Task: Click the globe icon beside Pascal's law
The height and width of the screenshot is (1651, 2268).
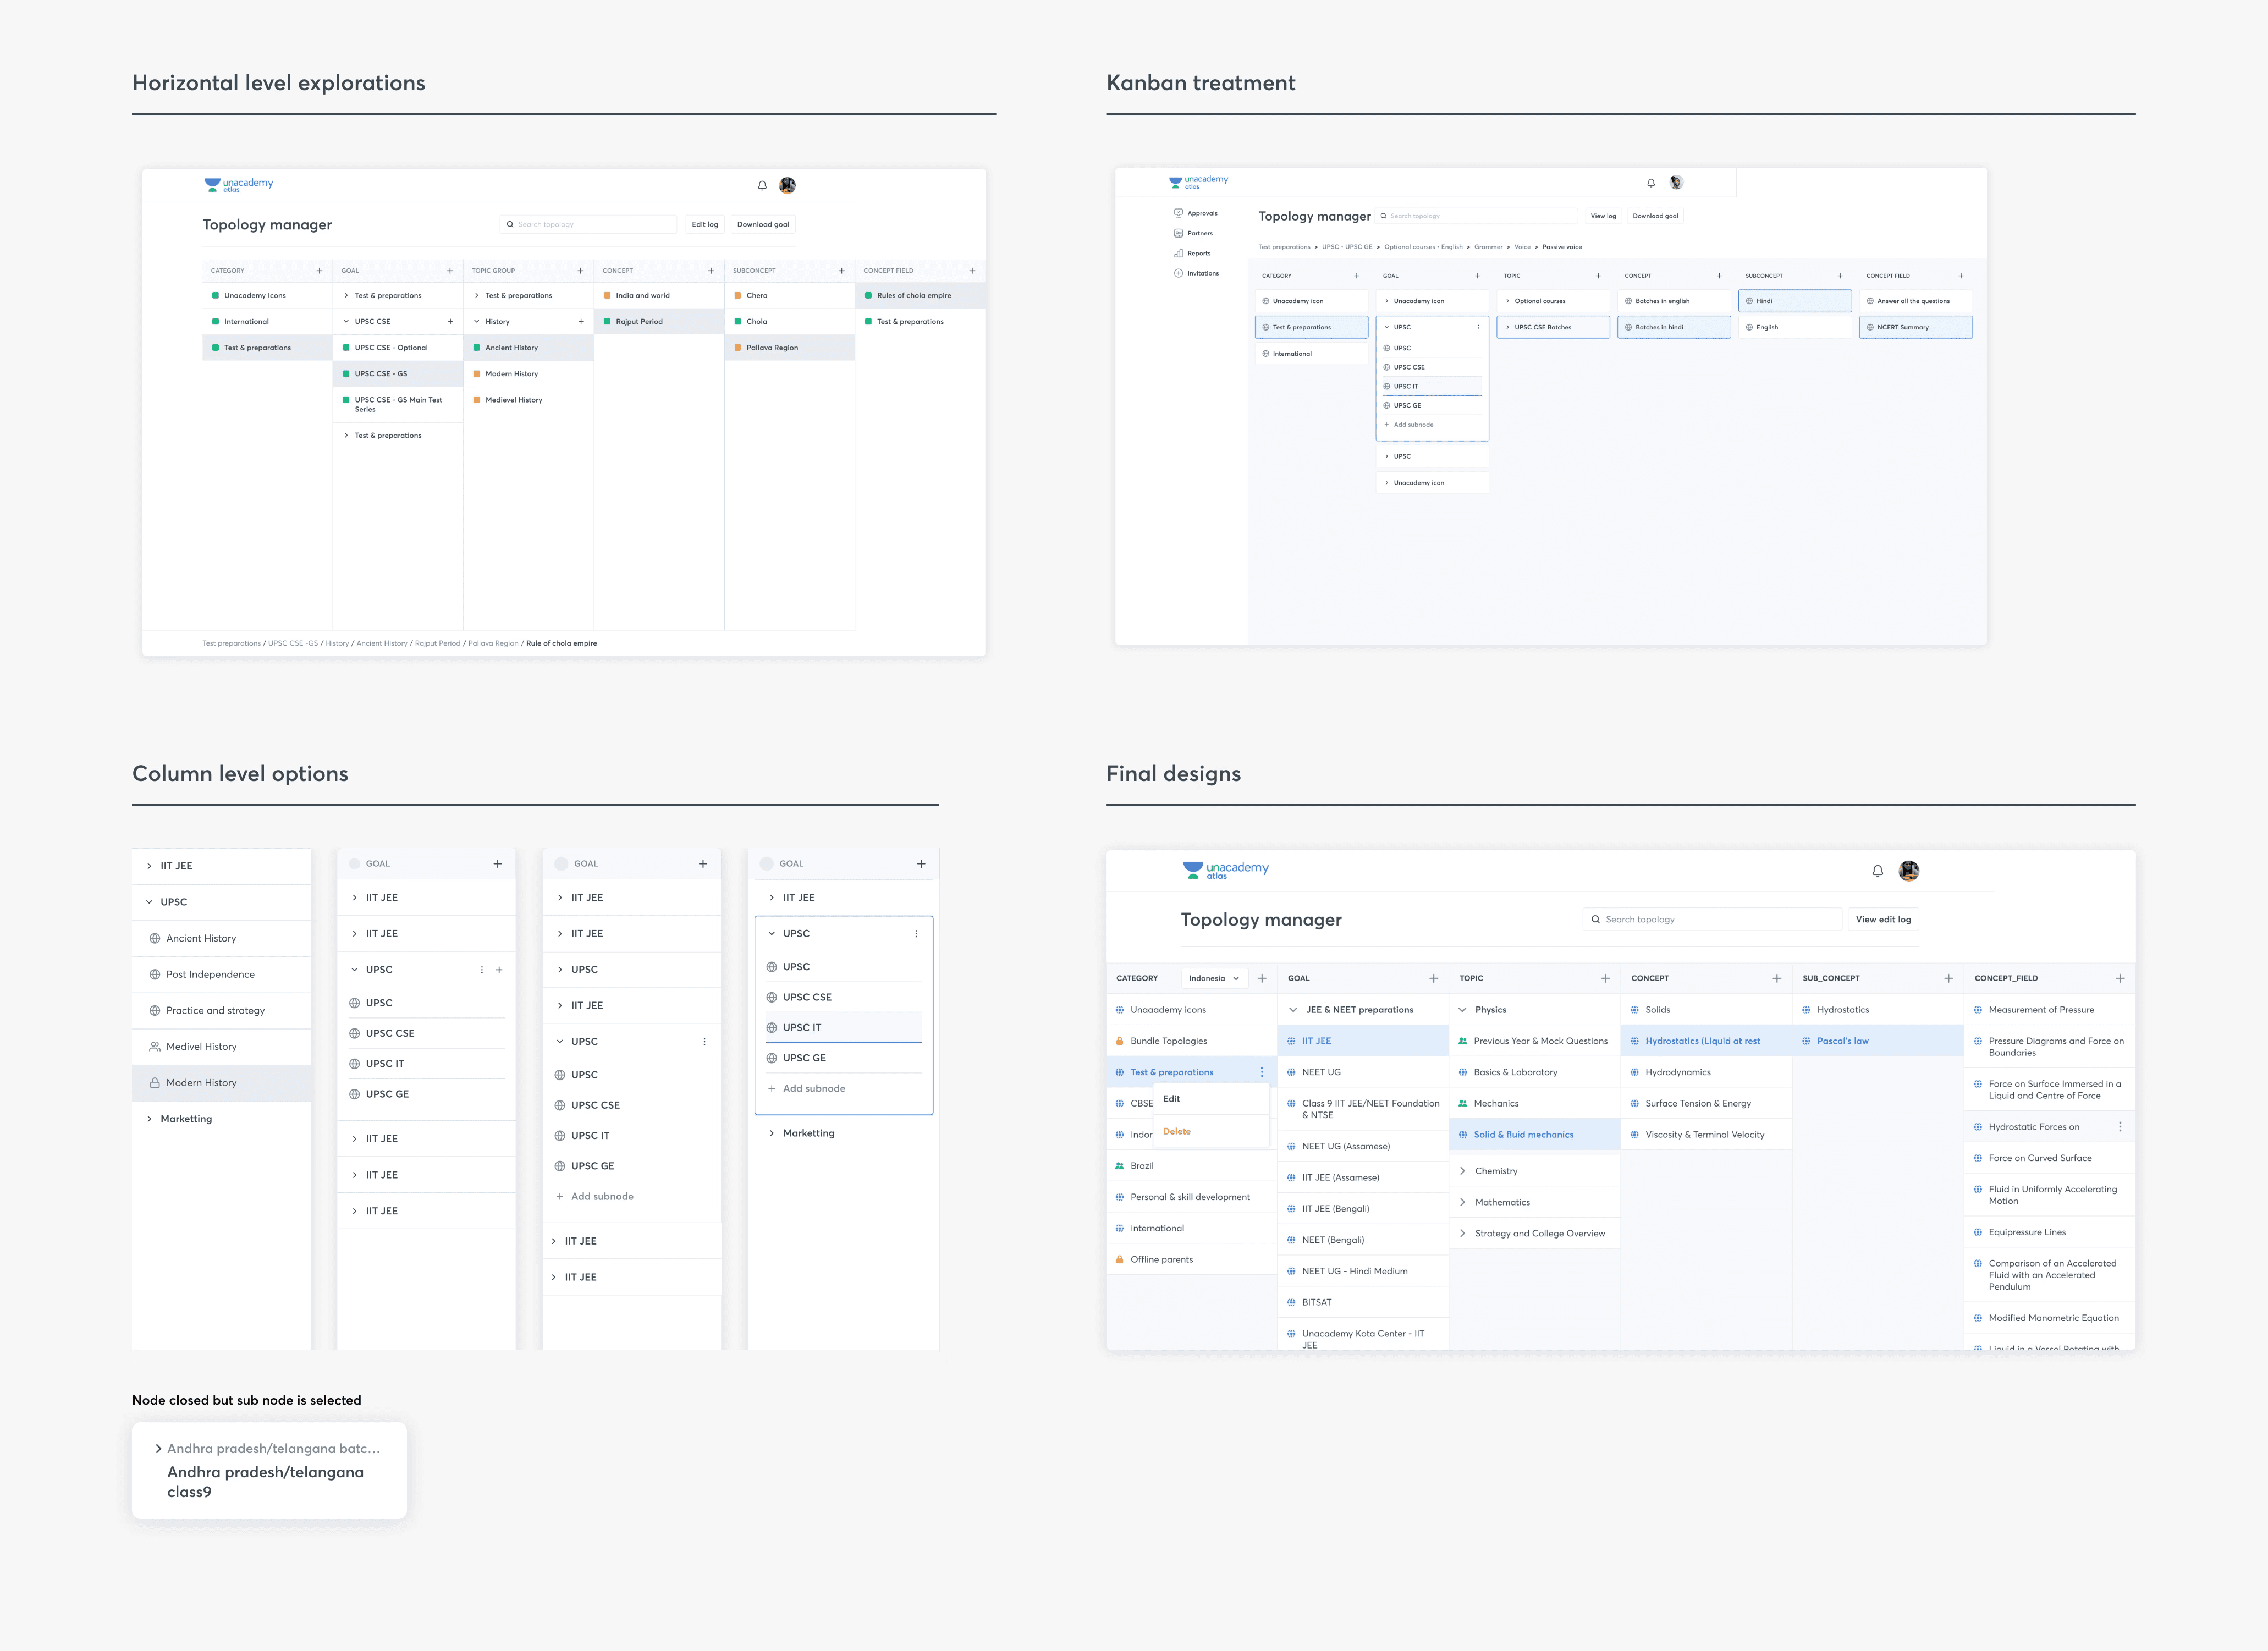Action: point(1806,1041)
